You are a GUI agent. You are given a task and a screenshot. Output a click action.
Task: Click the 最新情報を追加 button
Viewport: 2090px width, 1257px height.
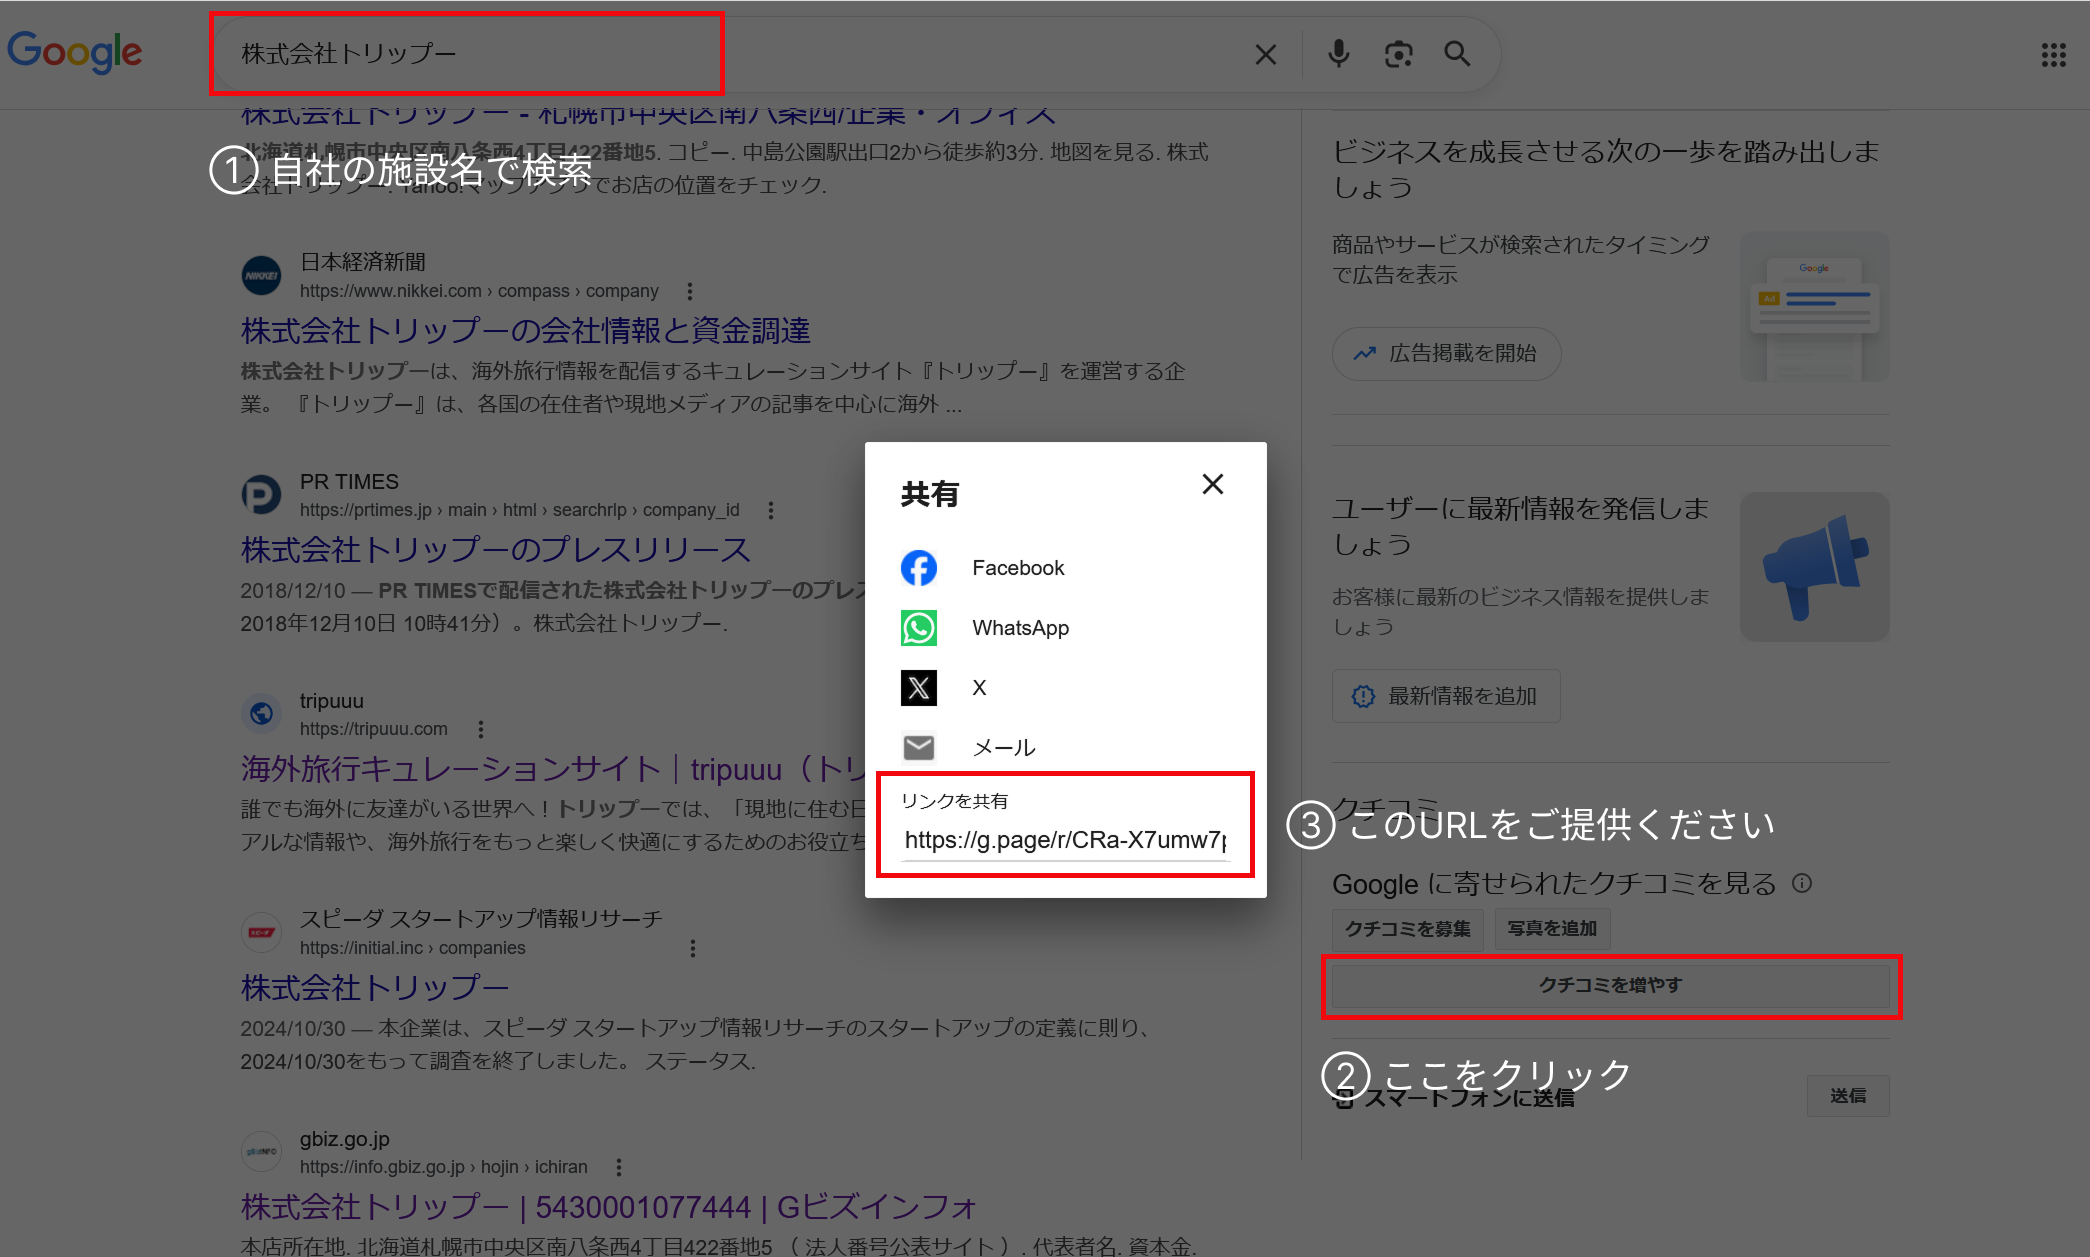click(x=1446, y=696)
